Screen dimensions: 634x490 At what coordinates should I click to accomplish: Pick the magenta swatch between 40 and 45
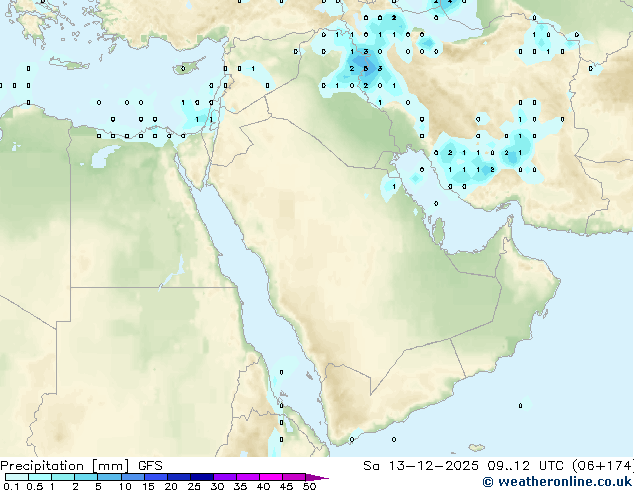coord(271,477)
